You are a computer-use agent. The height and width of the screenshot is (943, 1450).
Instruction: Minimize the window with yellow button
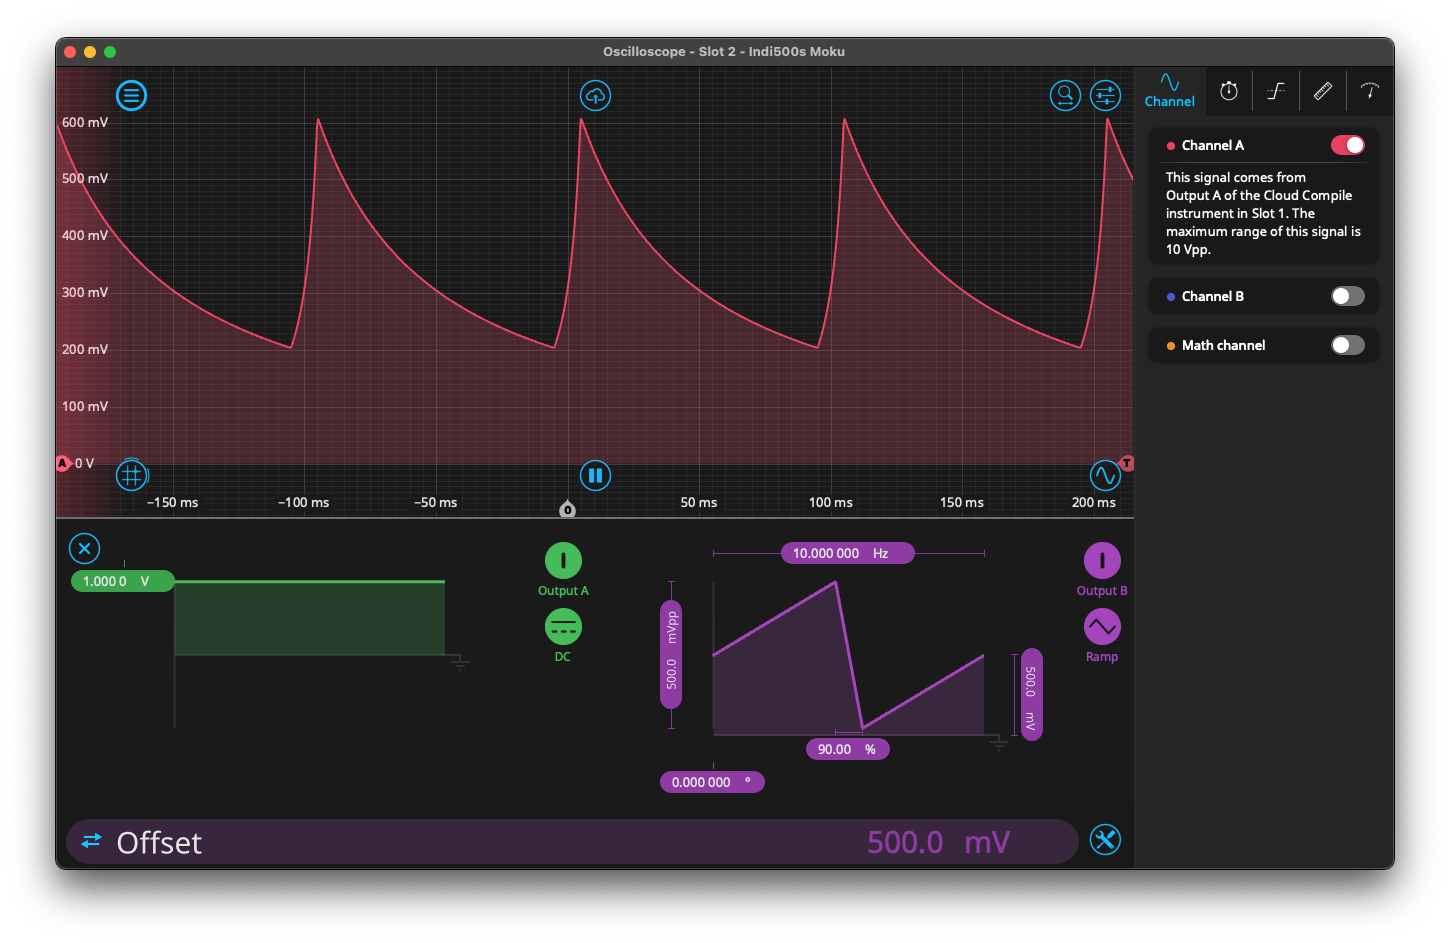[x=90, y=52]
